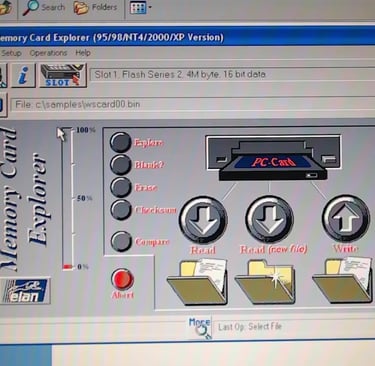Click the Read (new file) down-arrow button

[x=269, y=219]
